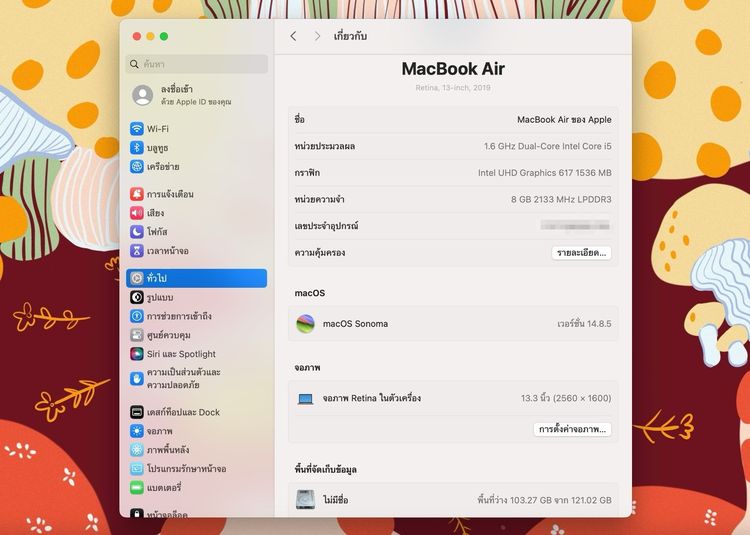Image resolution: width=750 pixels, height=535 pixels.
Task: Click the Siri และ Spotlight icon
Action: [x=137, y=354]
